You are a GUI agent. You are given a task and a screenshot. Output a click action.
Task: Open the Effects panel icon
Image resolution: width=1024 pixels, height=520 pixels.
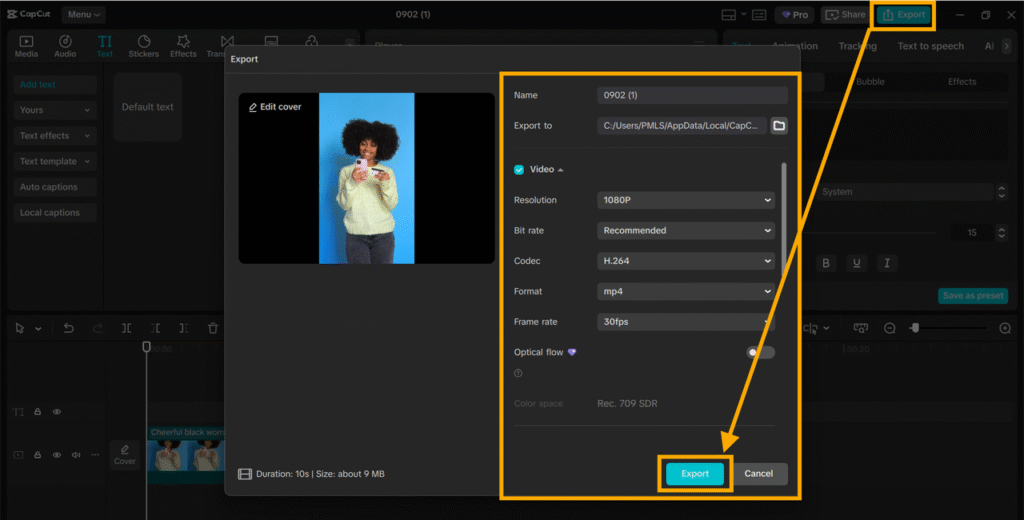tap(183, 46)
